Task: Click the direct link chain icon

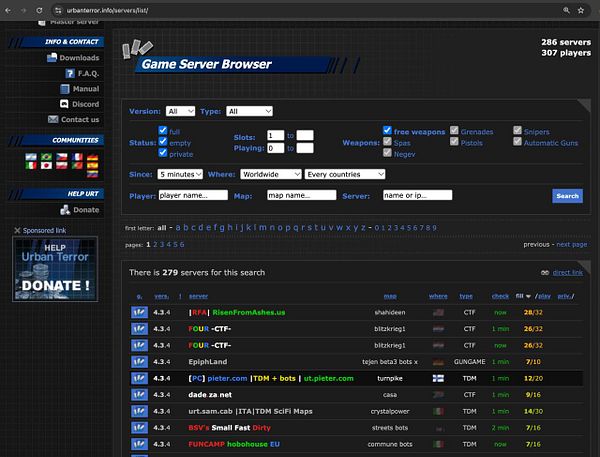Action: [x=545, y=273]
